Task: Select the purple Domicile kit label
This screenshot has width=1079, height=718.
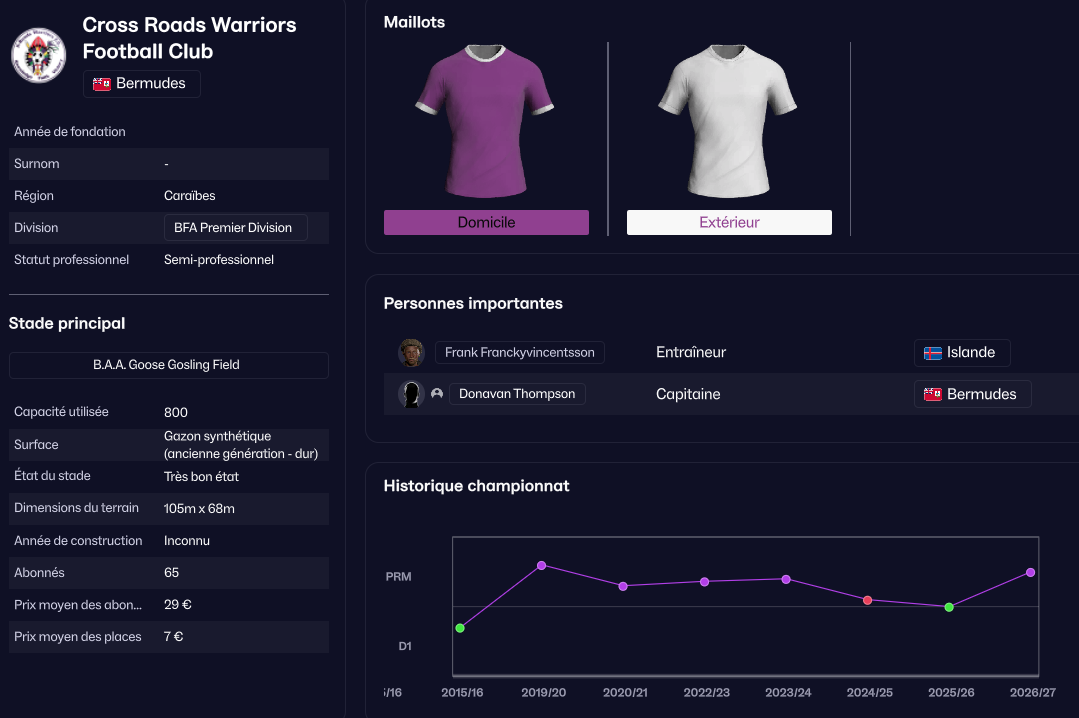Action: coord(486,222)
